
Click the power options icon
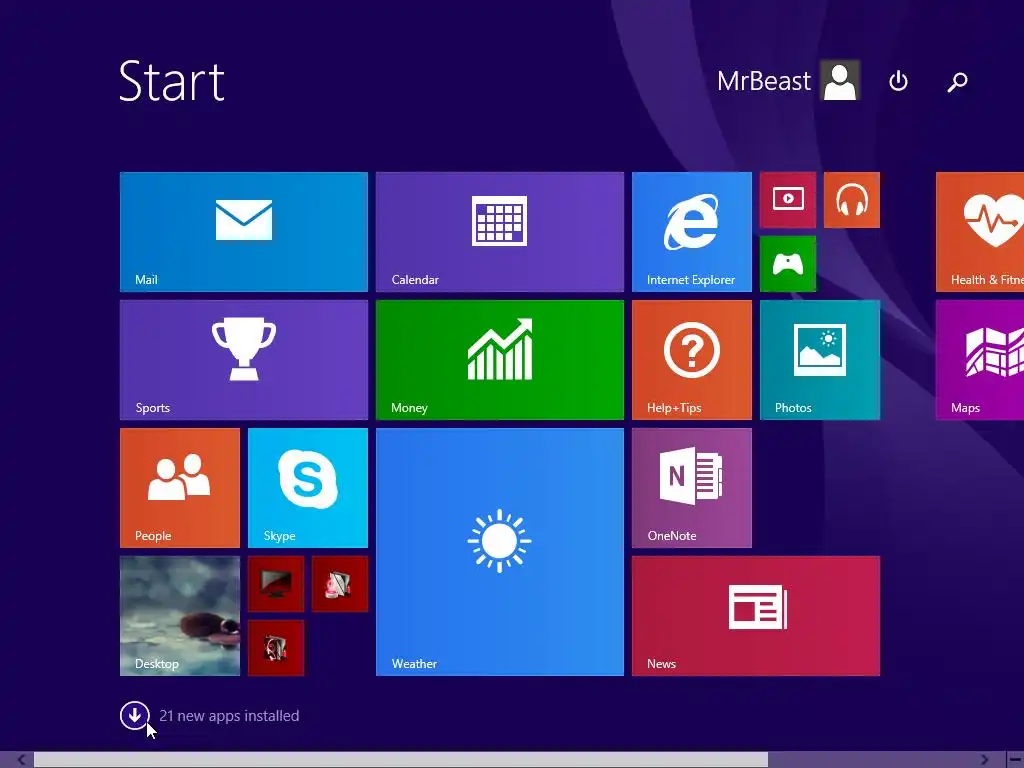[899, 81]
